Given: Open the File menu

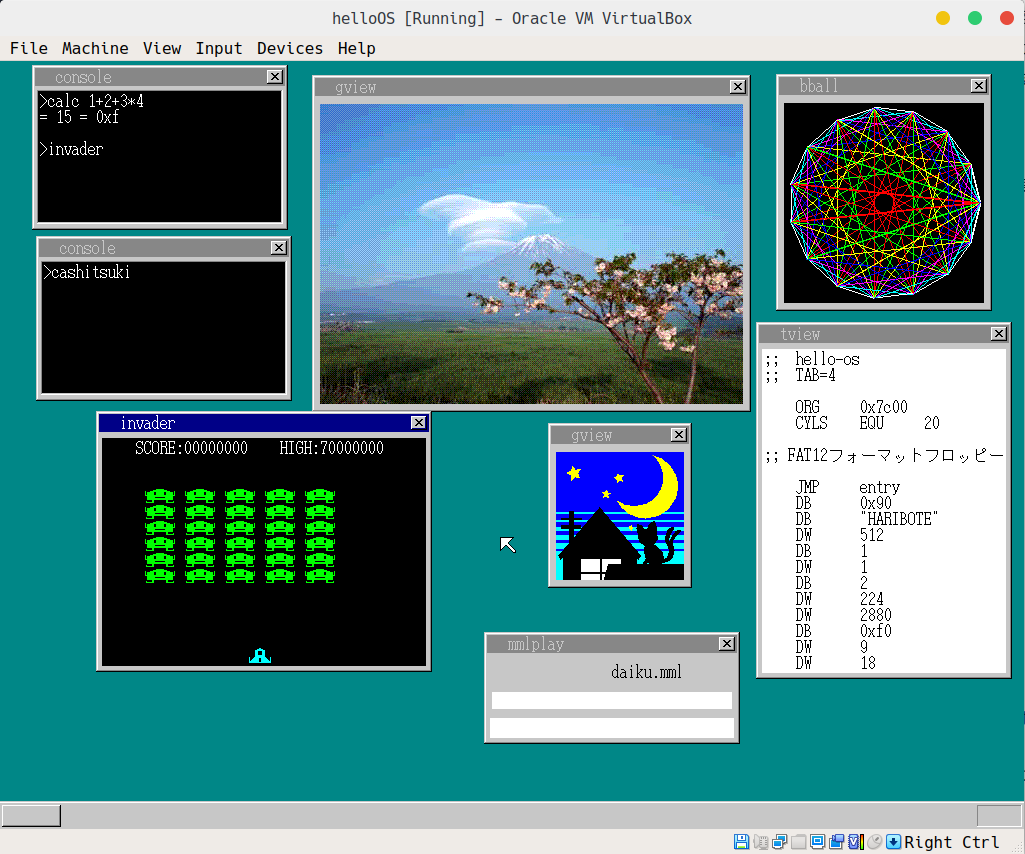Looking at the screenshot, I should (x=29, y=48).
